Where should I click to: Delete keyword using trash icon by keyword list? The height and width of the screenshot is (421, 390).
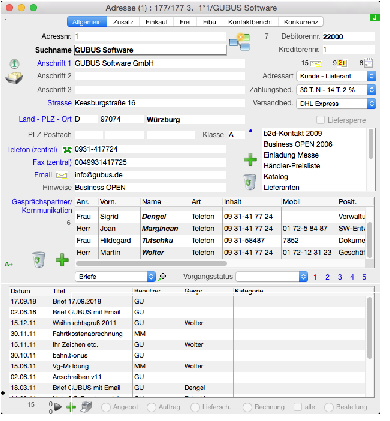250,182
